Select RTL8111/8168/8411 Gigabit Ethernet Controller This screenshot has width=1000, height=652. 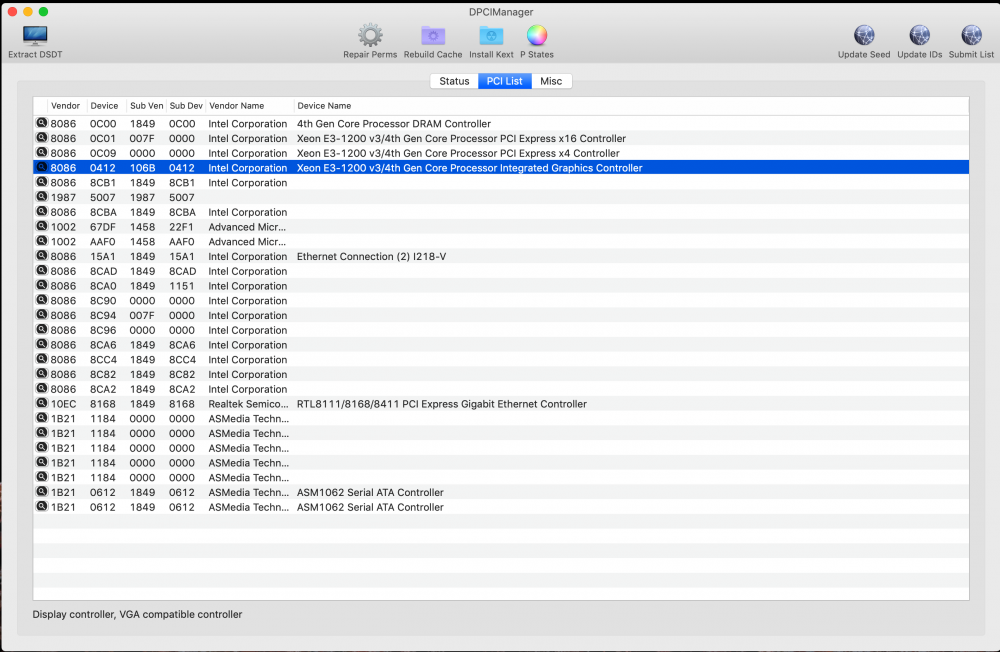coord(441,404)
